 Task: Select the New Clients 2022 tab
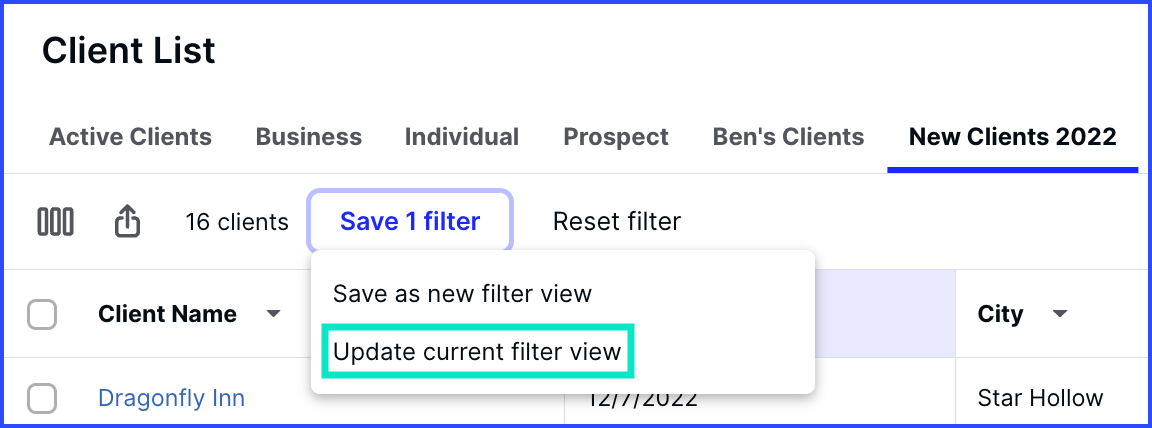point(1012,137)
